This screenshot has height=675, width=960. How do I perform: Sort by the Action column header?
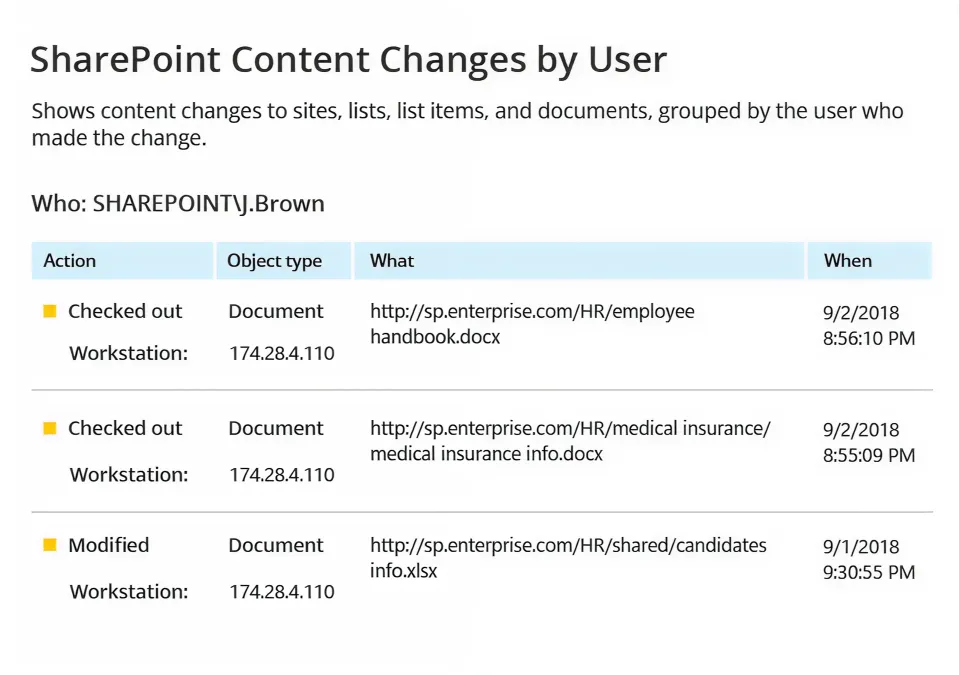click(x=70, y=261)
